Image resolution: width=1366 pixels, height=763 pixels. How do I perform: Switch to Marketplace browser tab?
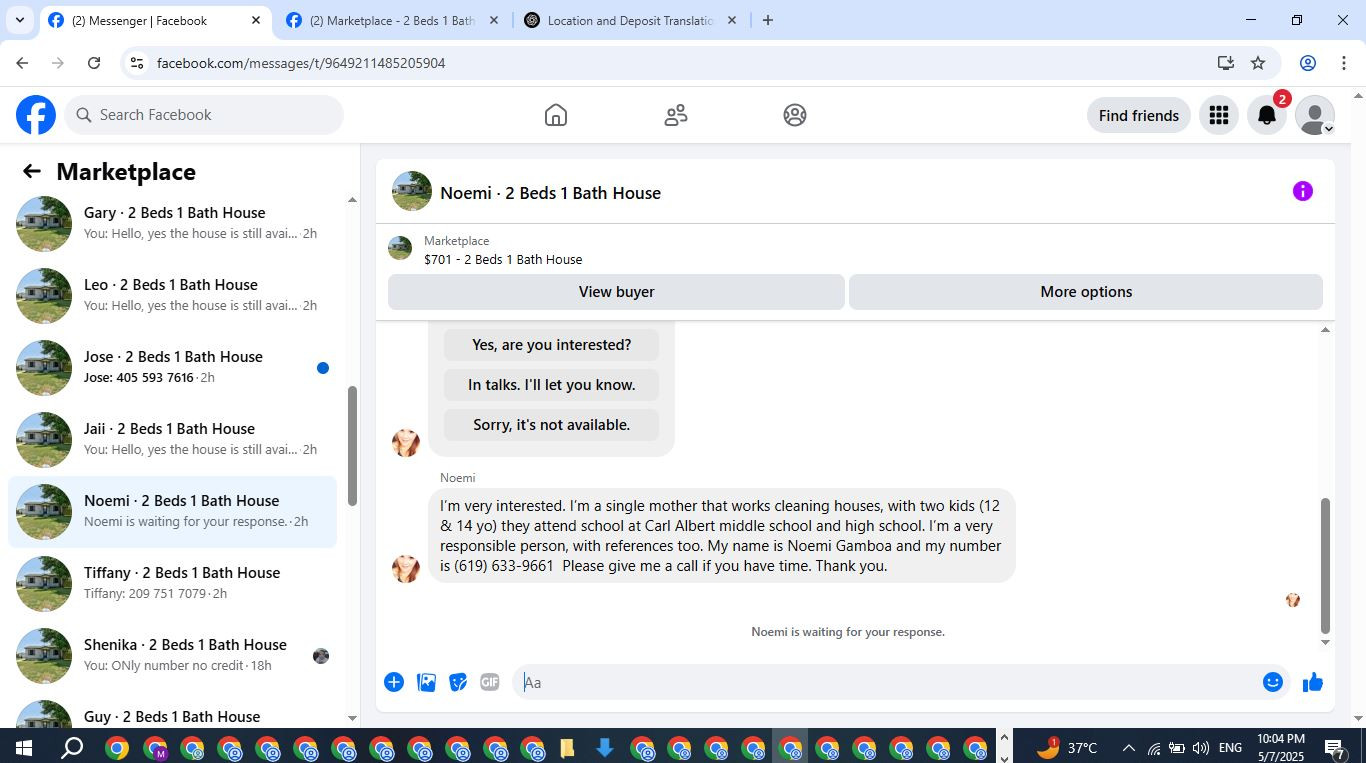[392, 20]
